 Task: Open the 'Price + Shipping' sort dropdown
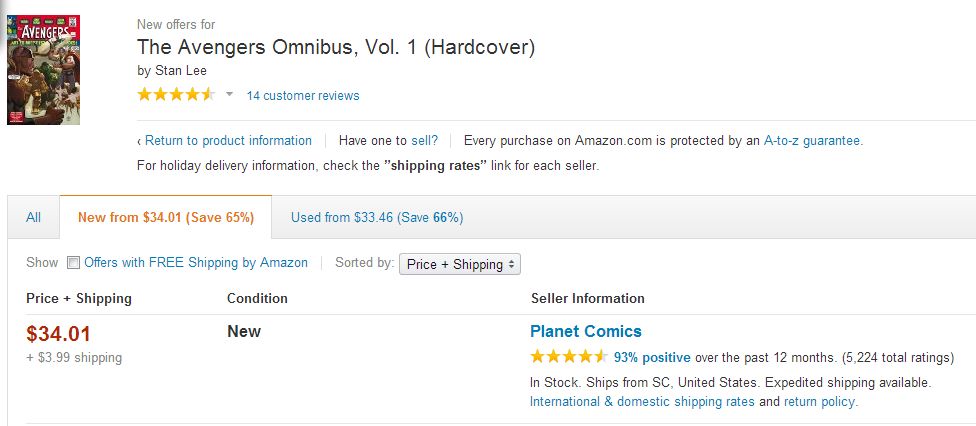click(460, 264)
